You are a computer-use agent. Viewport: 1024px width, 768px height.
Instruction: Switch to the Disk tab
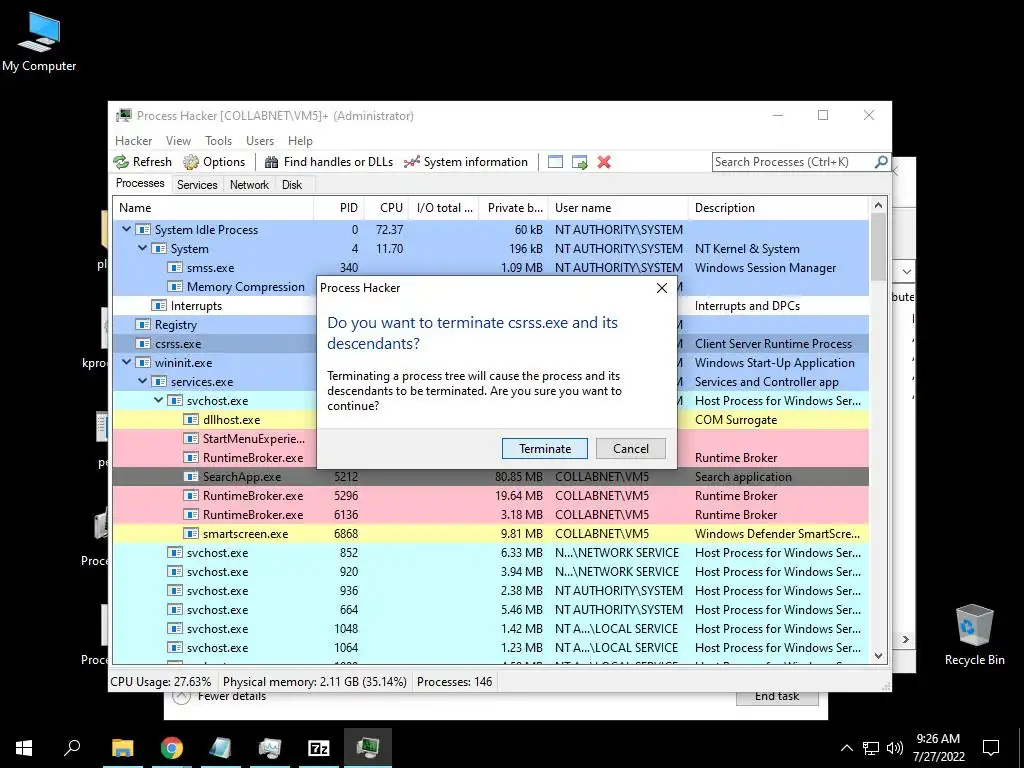tap(292, 185)
